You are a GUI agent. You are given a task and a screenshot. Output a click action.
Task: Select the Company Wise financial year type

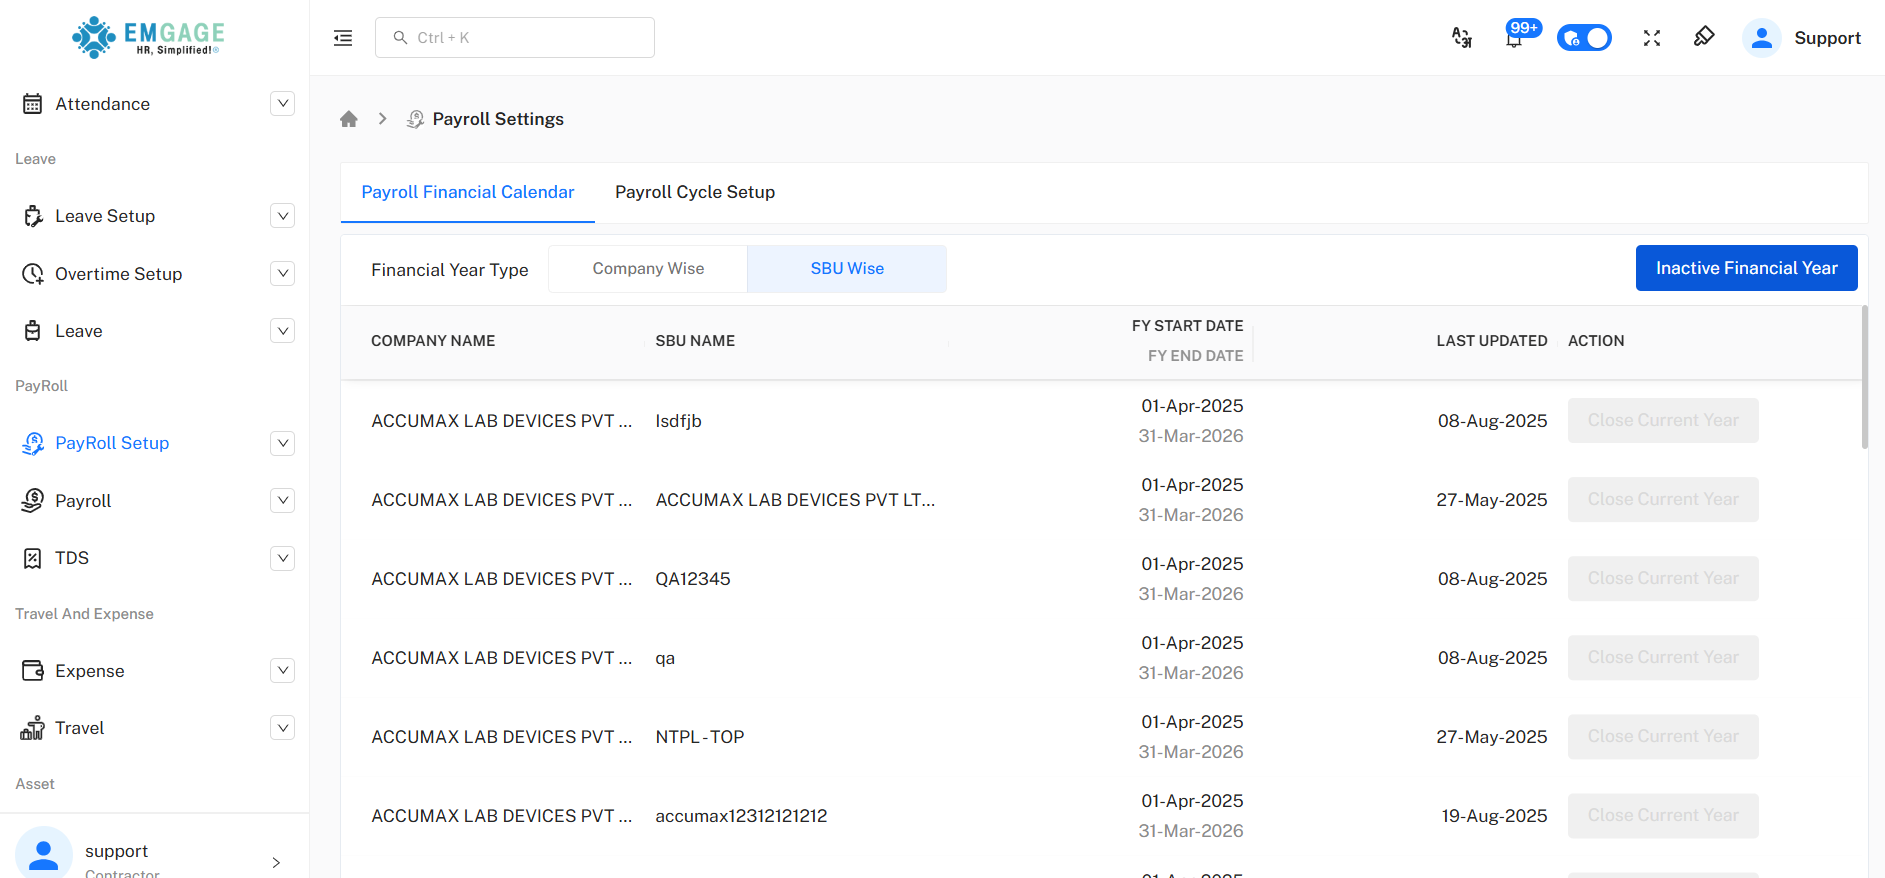tap(648, 269)
